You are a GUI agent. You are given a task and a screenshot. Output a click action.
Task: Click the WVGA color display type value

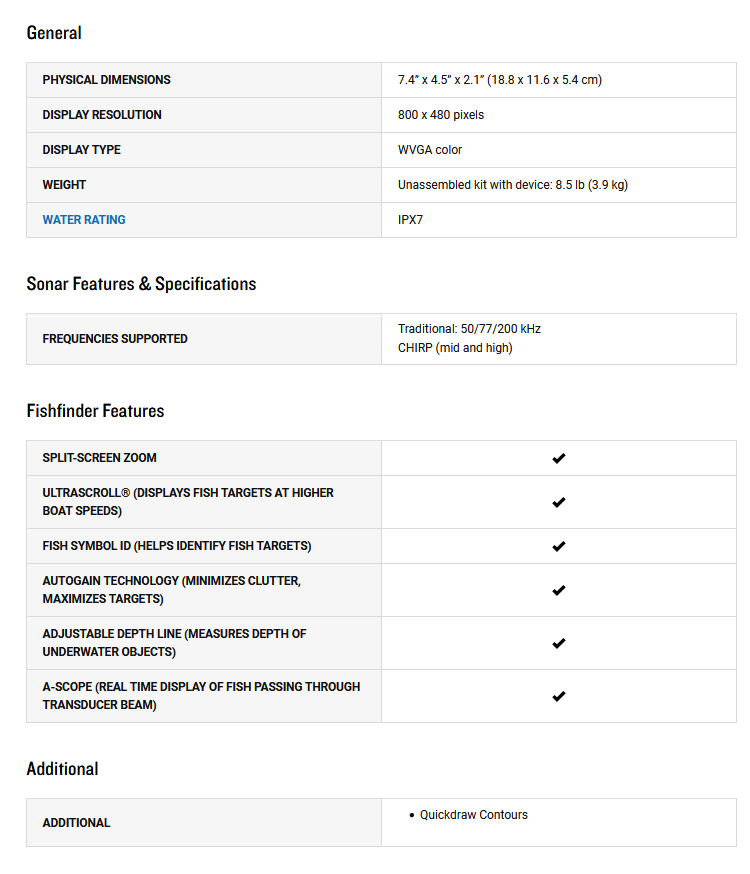pyautogui.click(x=430, y=150)
